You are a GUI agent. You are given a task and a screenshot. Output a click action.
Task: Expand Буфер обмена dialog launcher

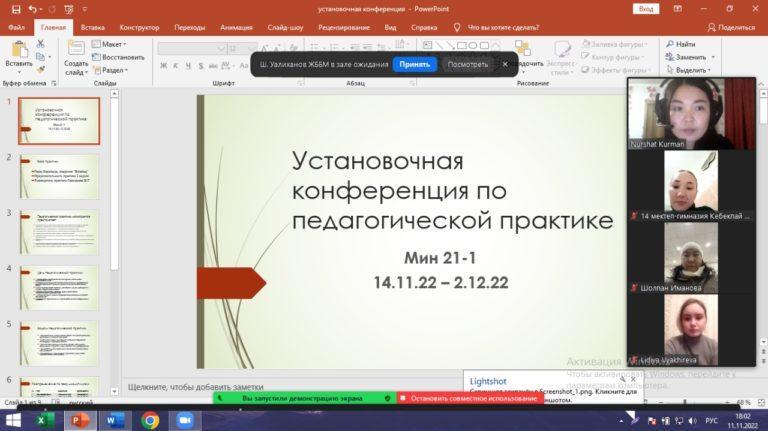coord(54,83)
